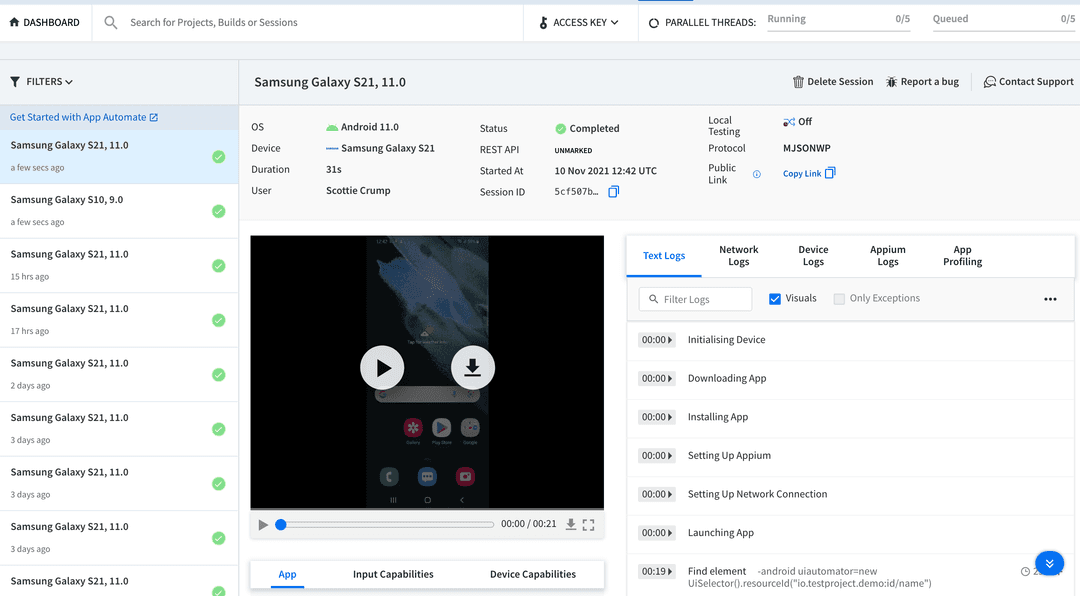
Task: Open Get Started with App Automate link
Action: (x=84, y=117)
